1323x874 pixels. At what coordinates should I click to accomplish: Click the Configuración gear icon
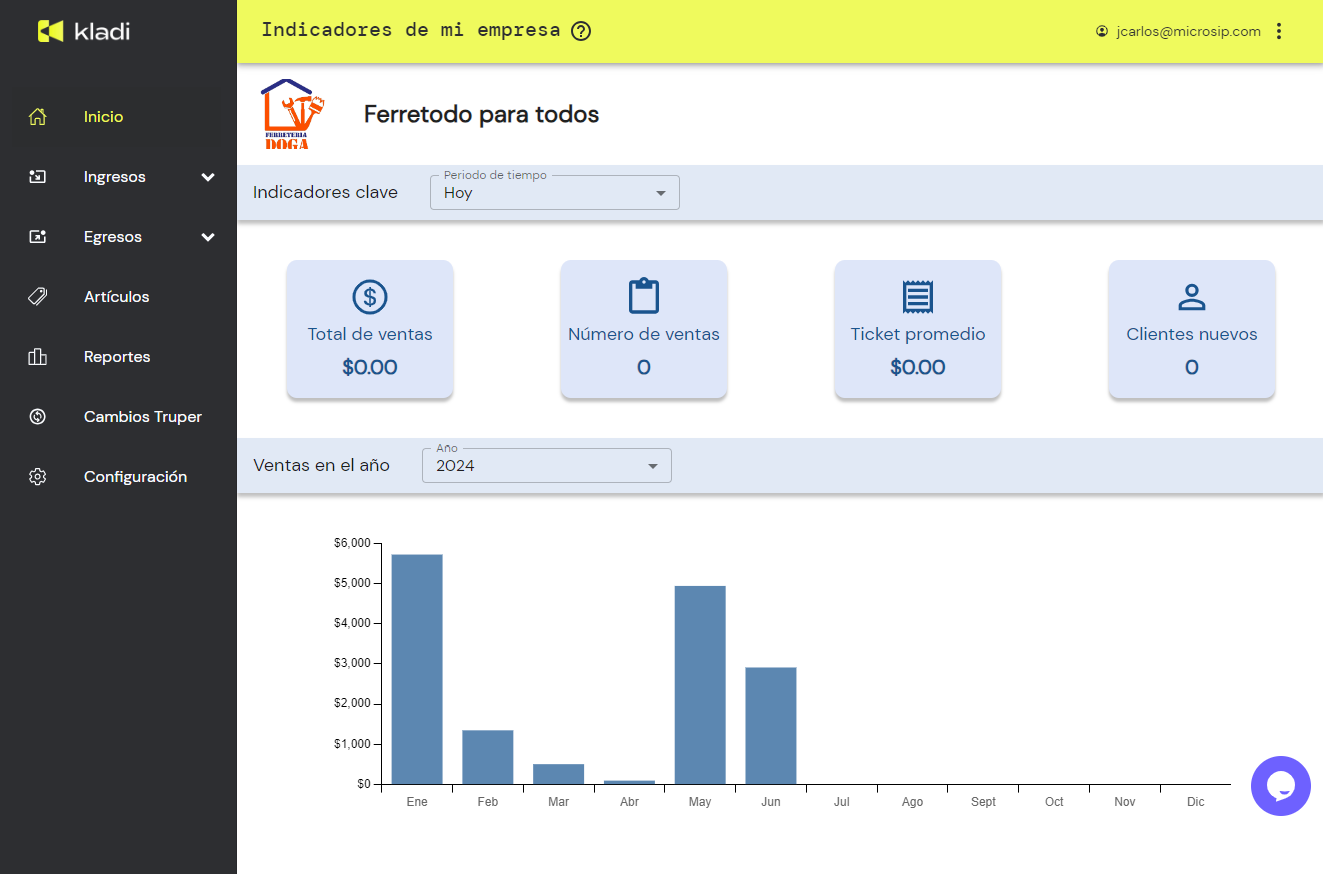click(x=38, y=477)
